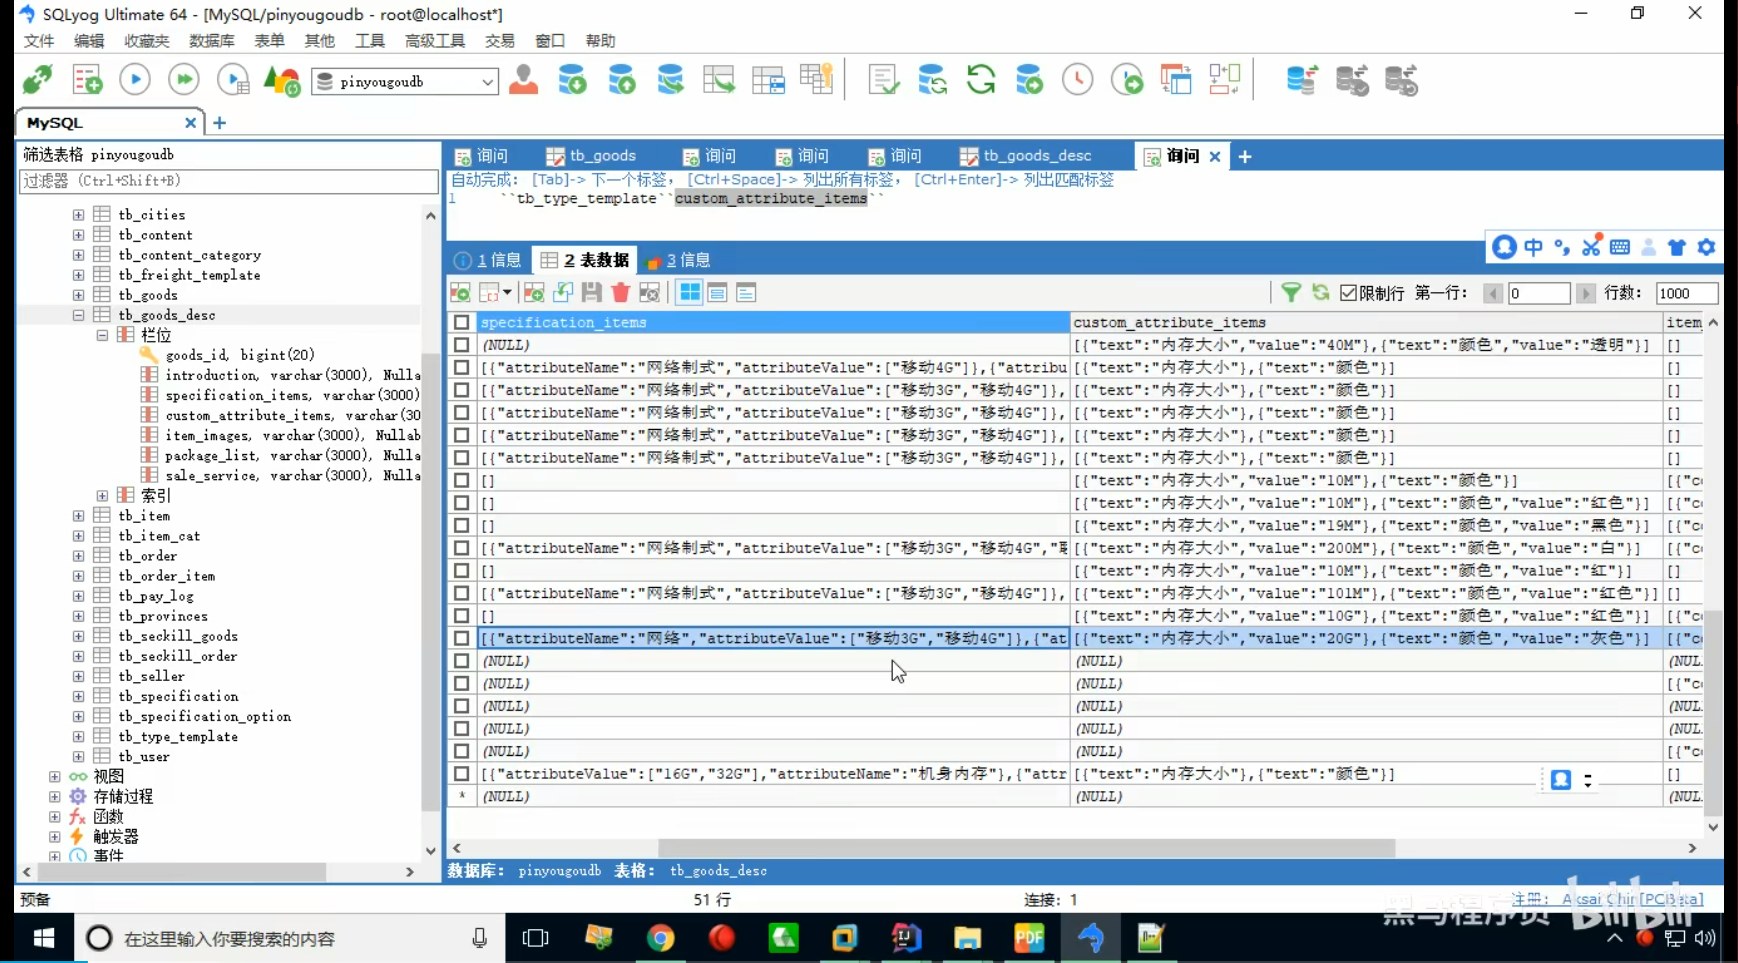Switch to grid view mode icon
The width and height of the screenshot is (1738, 963).
pos(690,292)
